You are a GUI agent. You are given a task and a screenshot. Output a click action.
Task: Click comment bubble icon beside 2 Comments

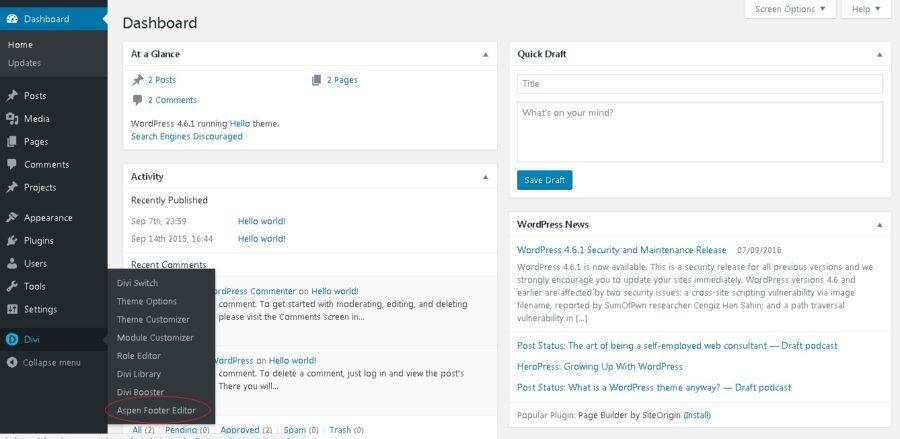137,100
